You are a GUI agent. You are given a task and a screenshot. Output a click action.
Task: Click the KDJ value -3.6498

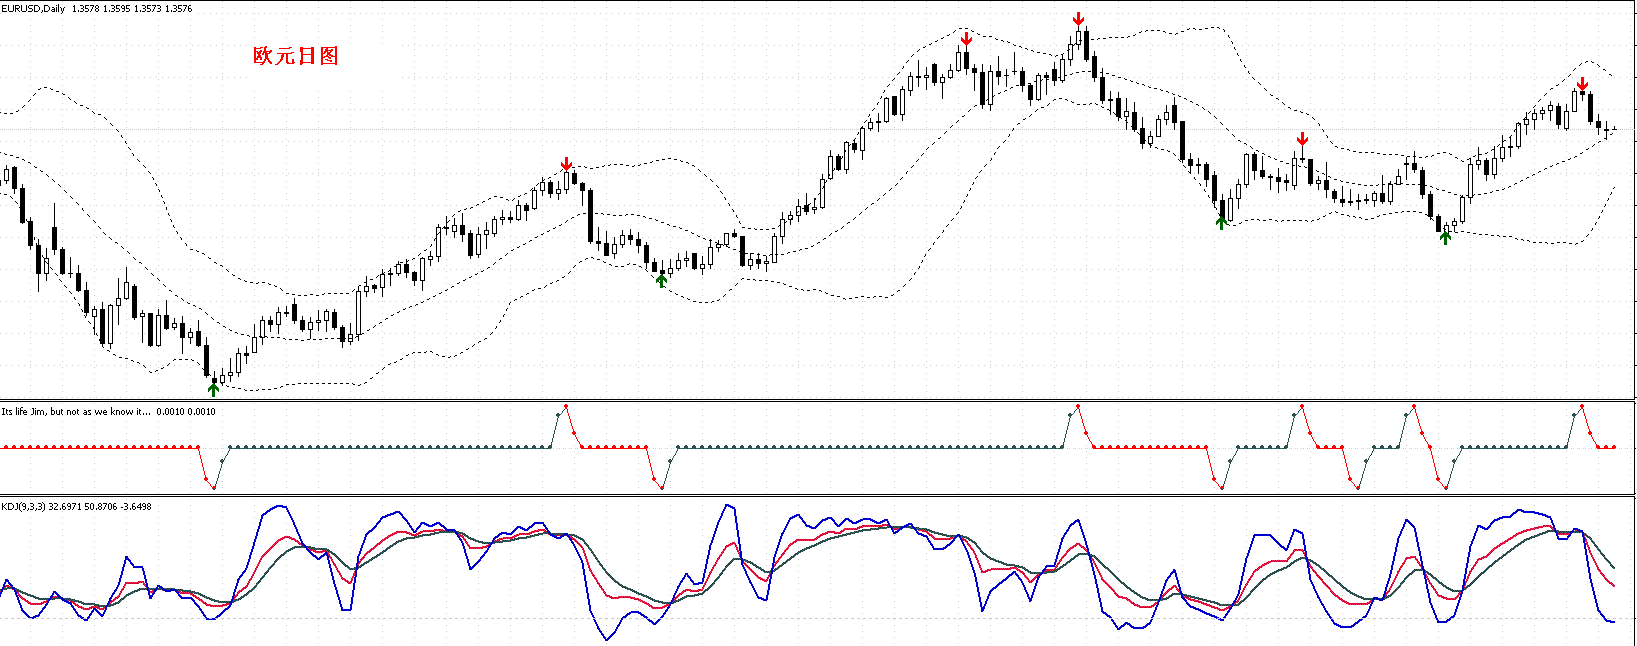click(136, 507)
